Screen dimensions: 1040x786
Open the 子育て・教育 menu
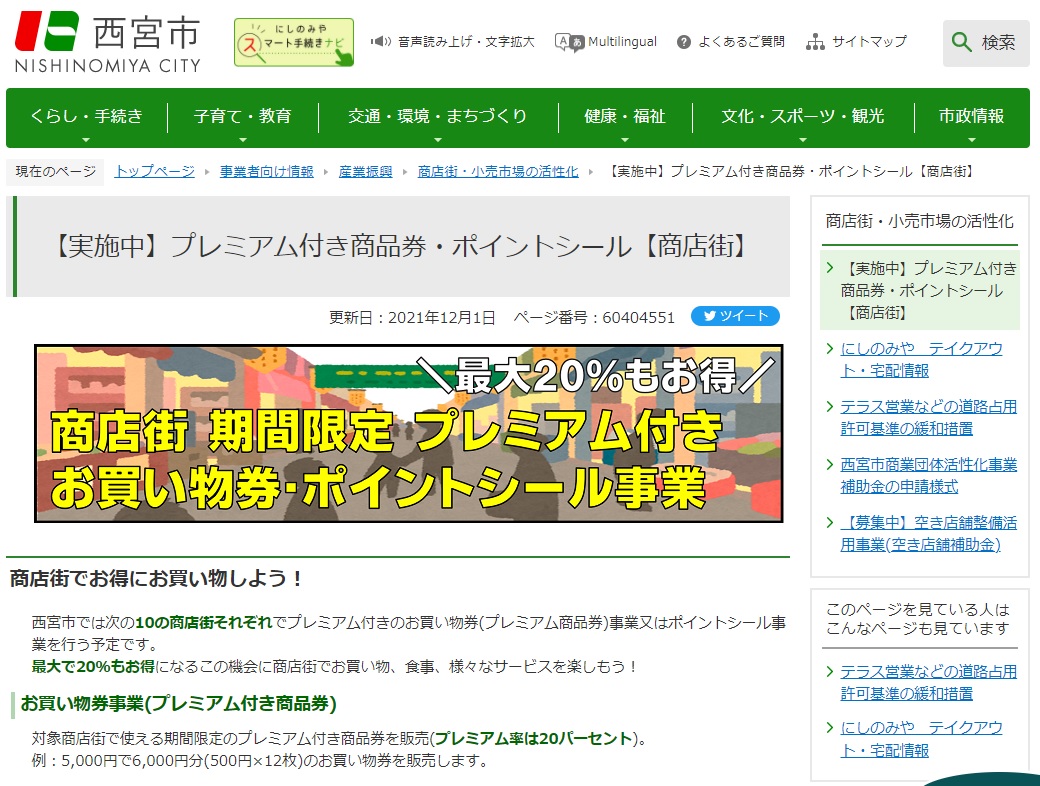pos(243,117)
